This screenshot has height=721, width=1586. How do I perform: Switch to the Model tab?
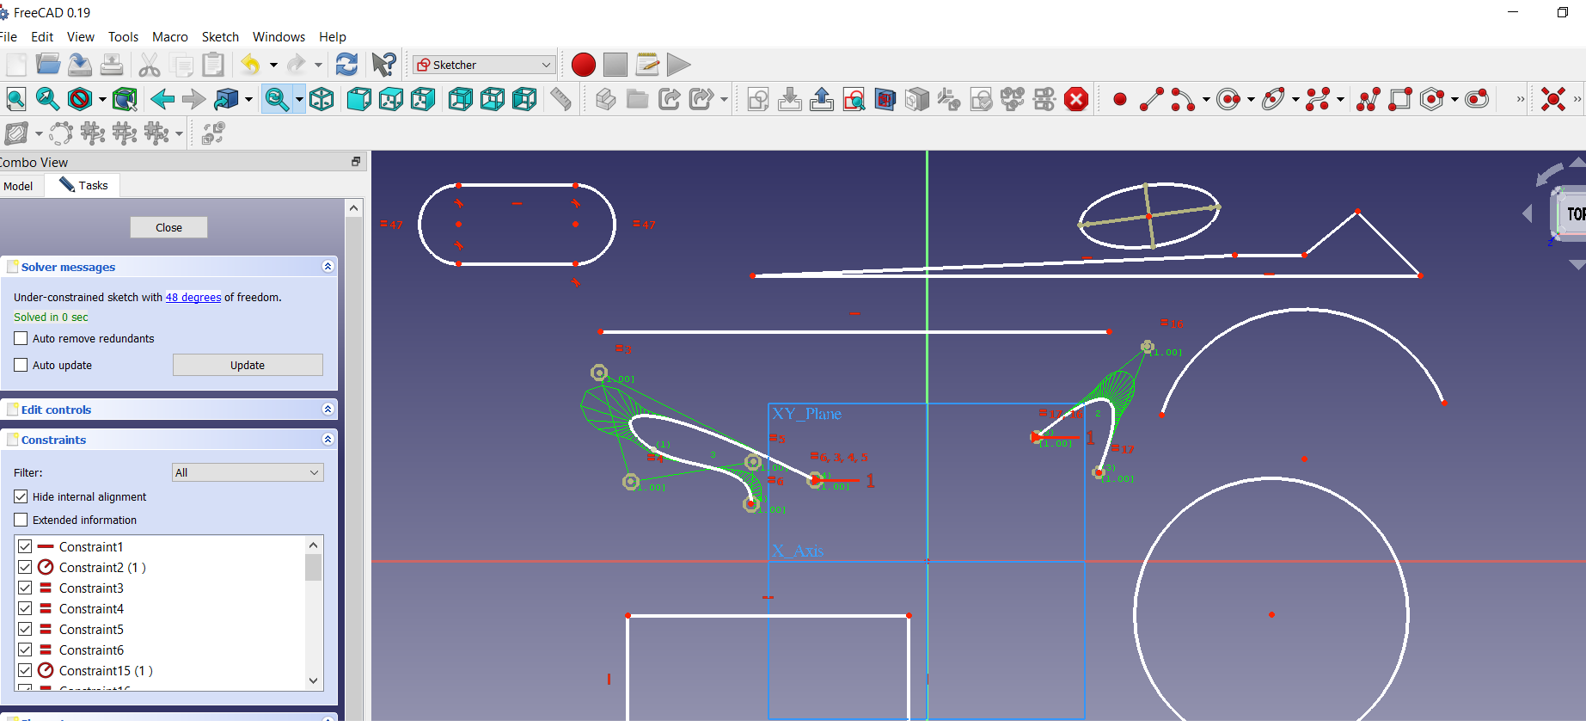tap(18, 186)
